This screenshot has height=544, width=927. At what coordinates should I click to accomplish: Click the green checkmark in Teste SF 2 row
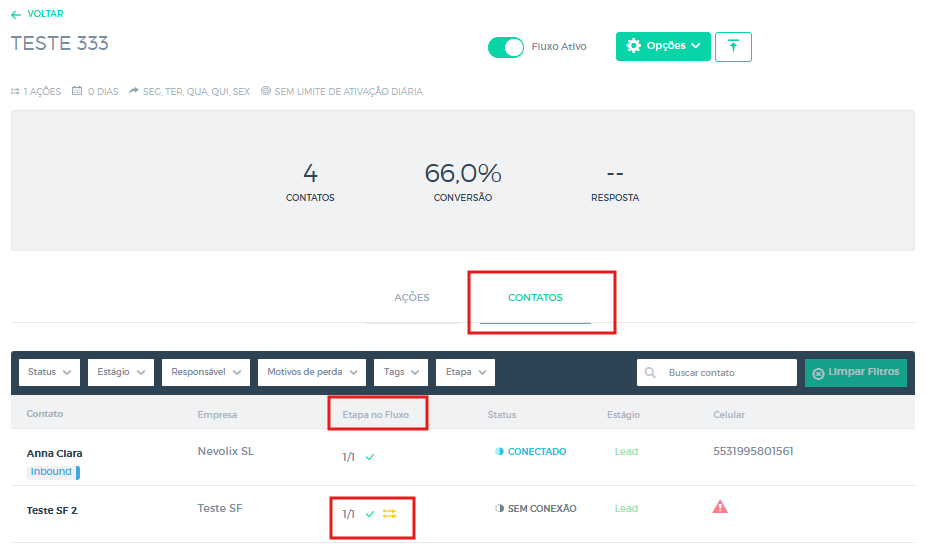click(370, 514)
